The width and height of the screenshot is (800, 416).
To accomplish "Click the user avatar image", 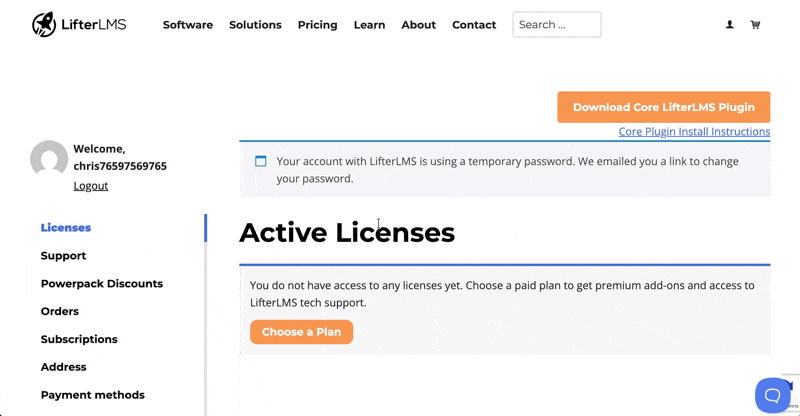I will coord(49,160).
